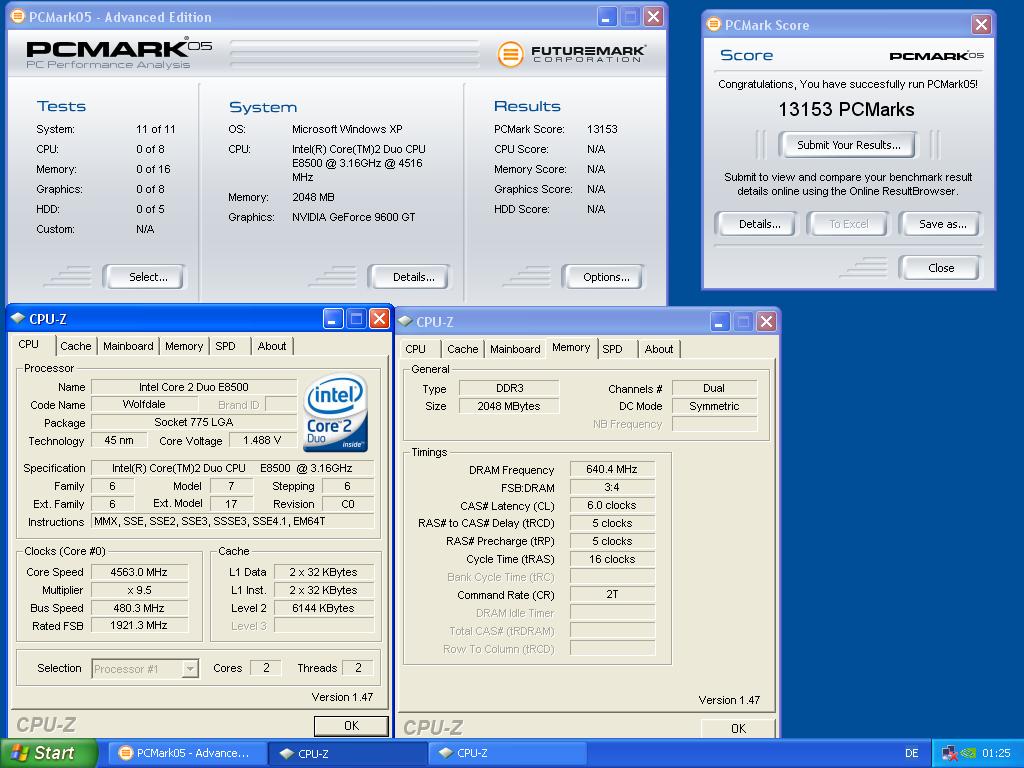
Task: Click Close button in Score dialog
Action: (940, 268)
